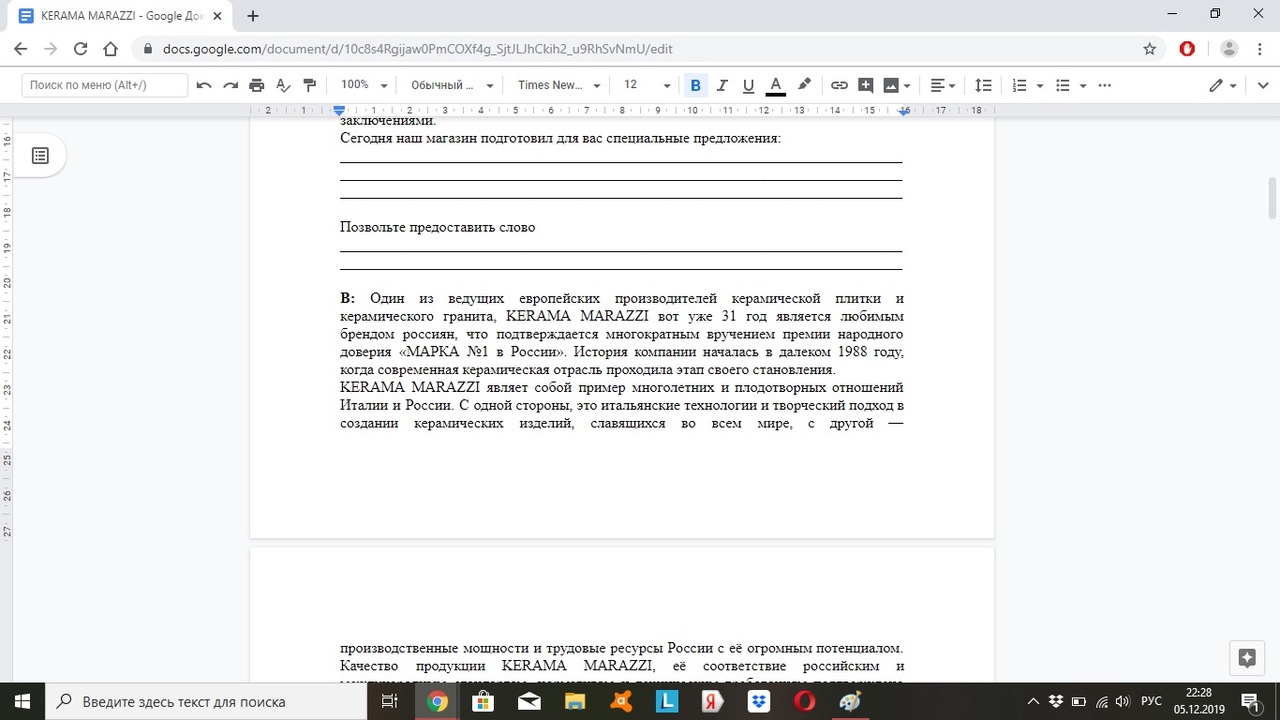Click the docs.google.com address bar

[x=640, y=49]
